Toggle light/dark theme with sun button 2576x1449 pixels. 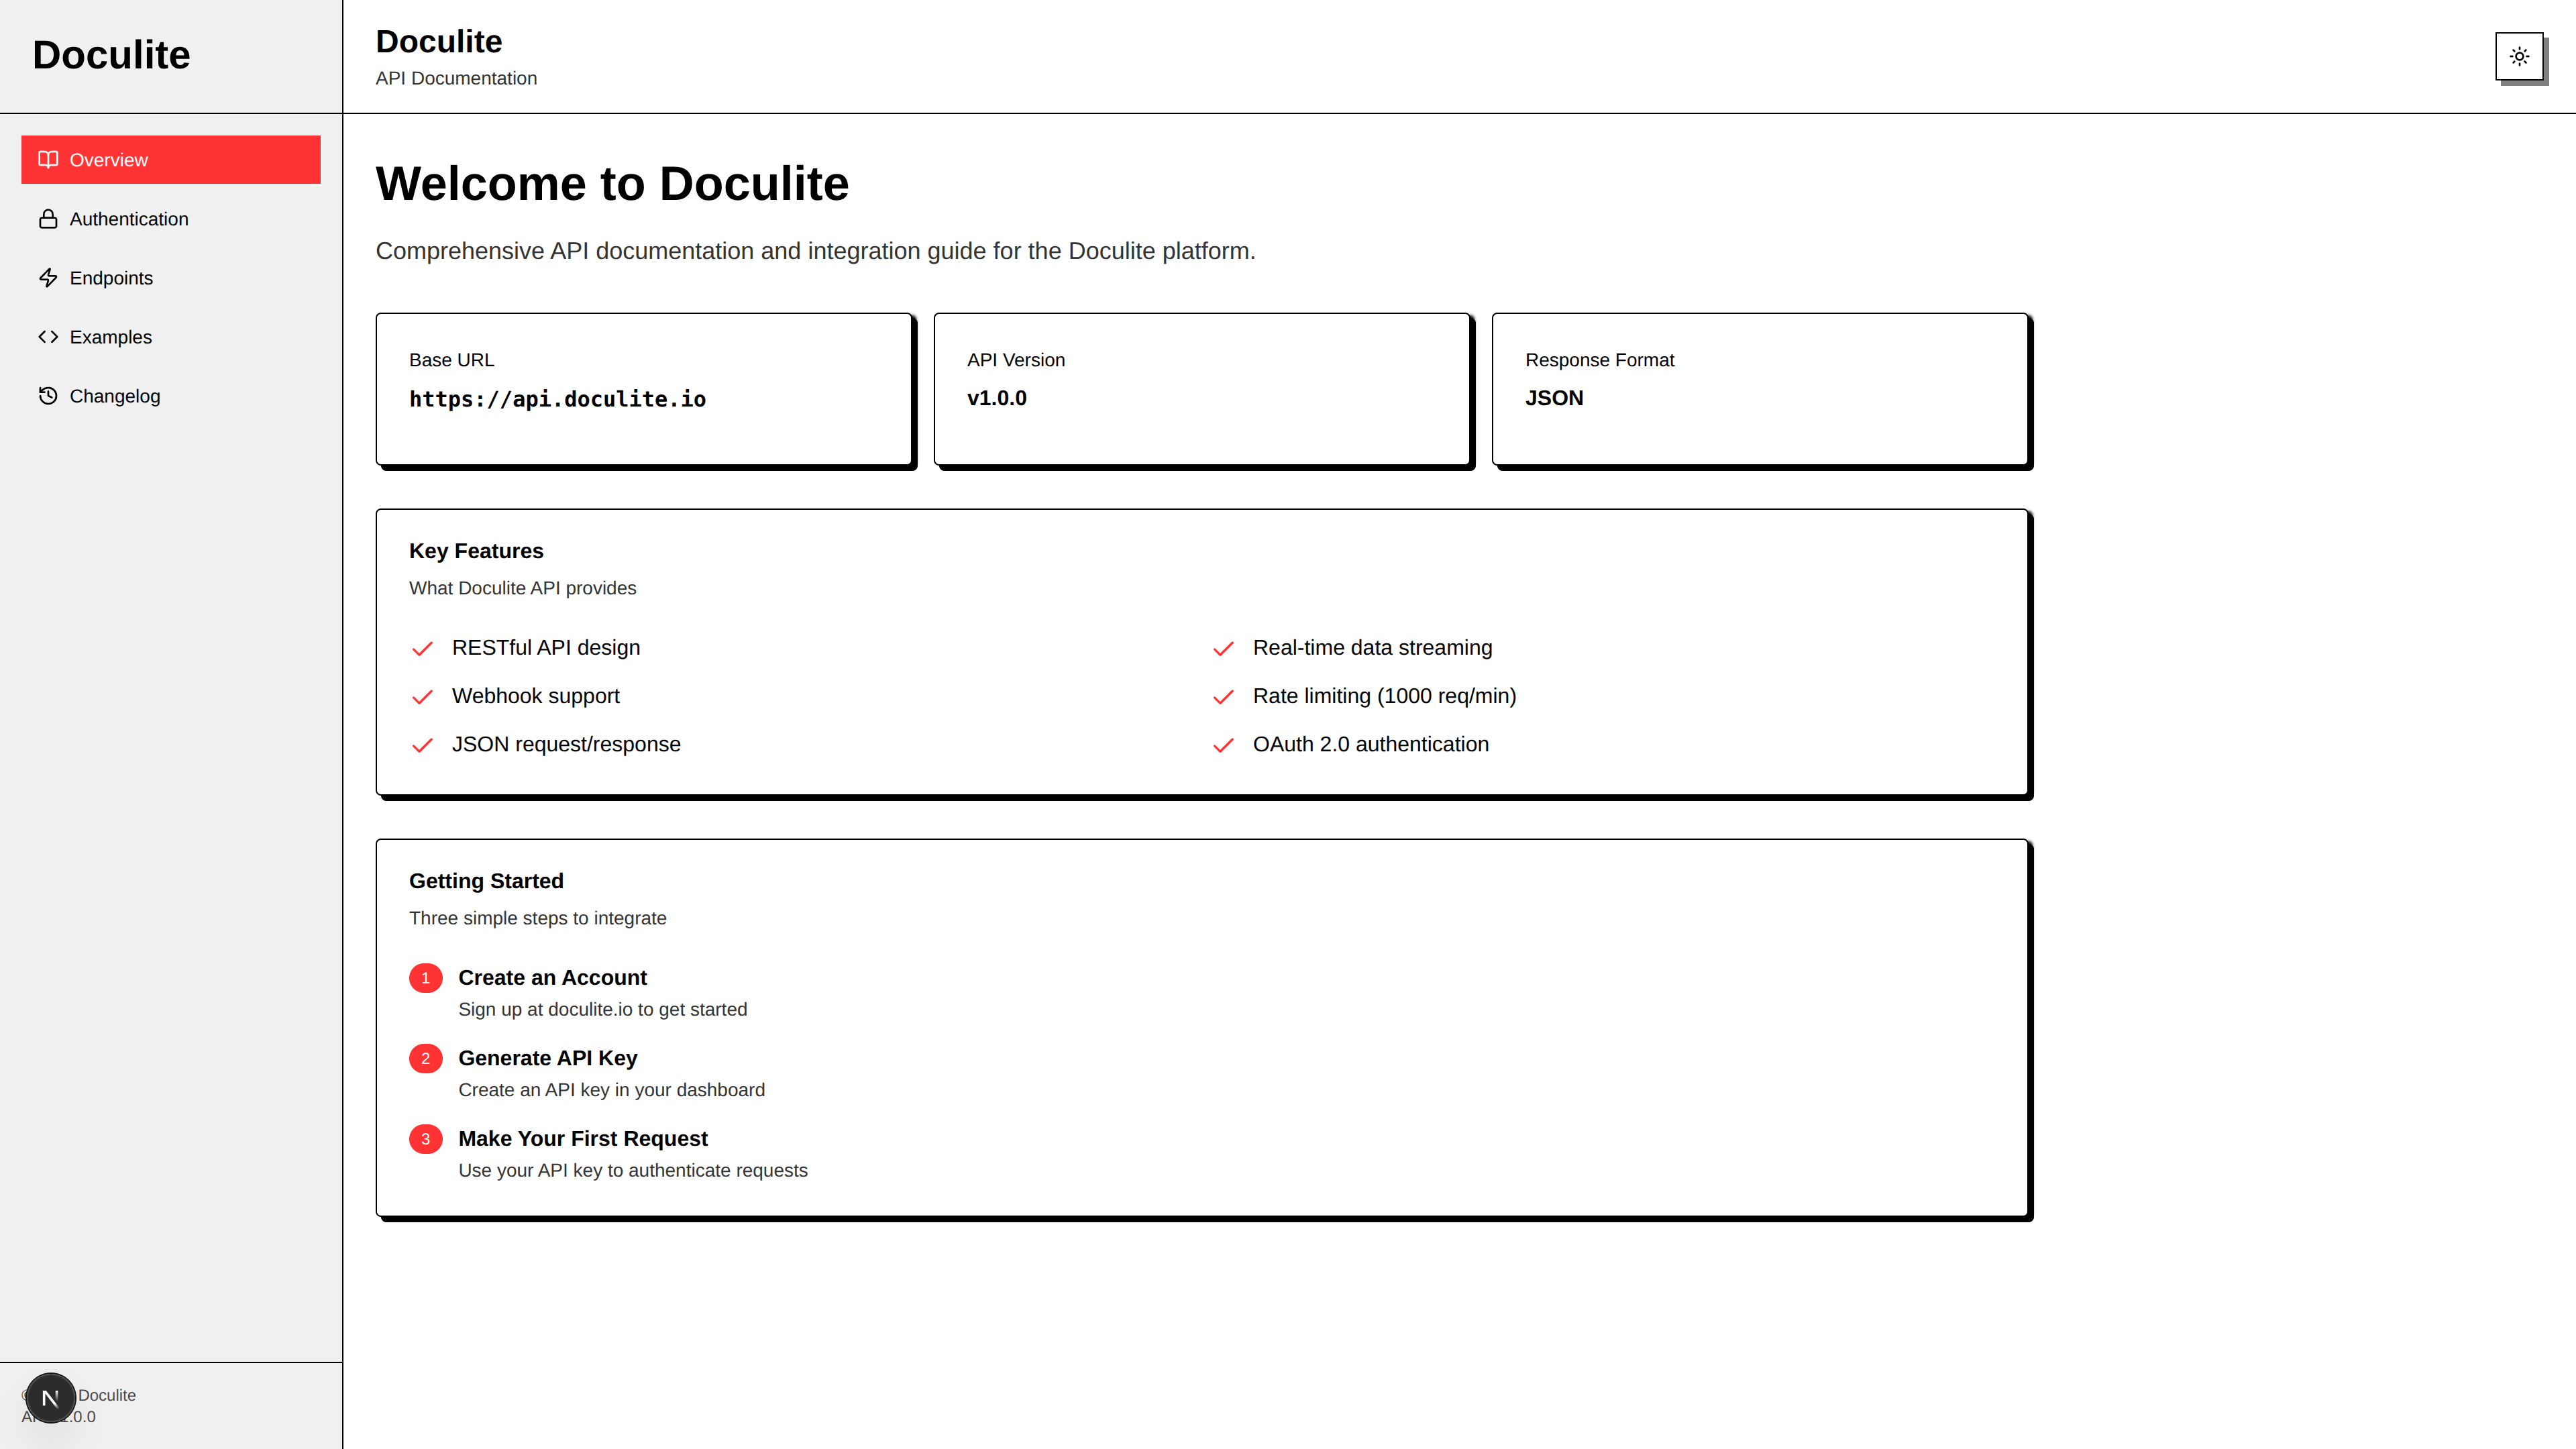[x=2519, y=57]
